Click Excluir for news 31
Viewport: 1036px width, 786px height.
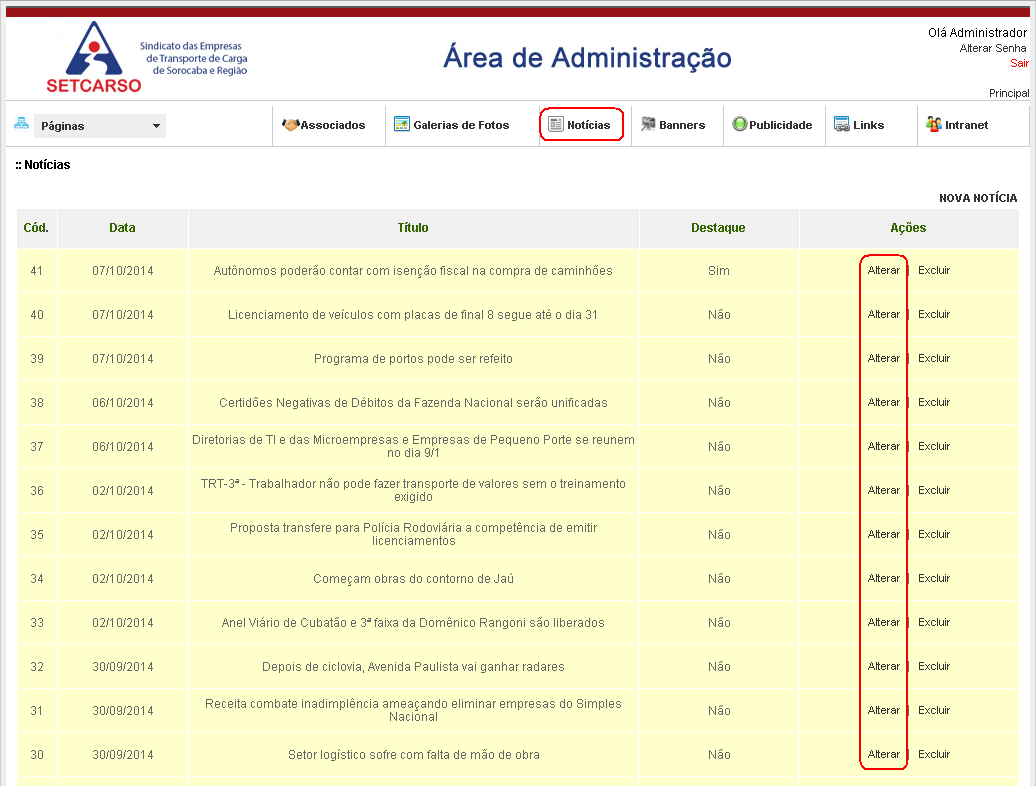934,710
